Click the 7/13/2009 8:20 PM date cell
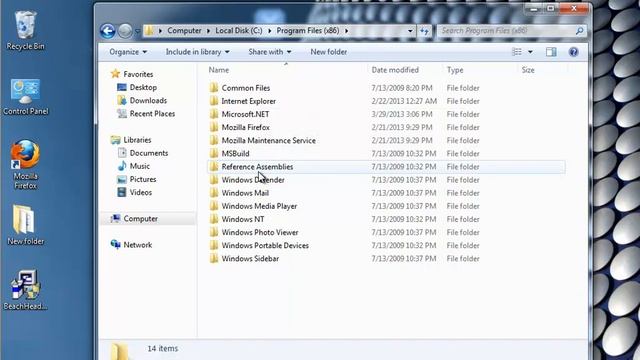Viewport: 640px width, 360px height. [402, 88]
